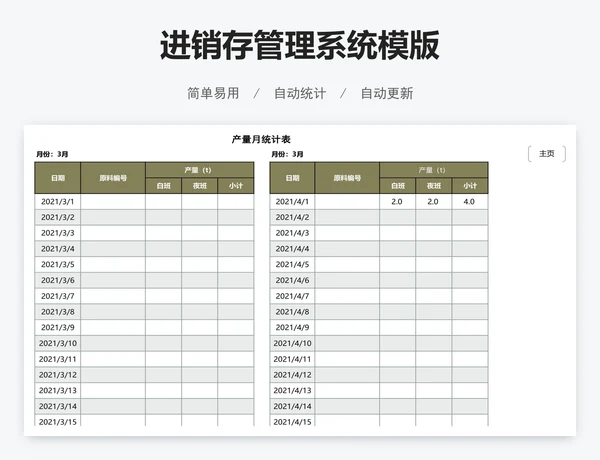Select right table cell 2021/4/6
Viewport: 600px width, 460px height.
pos(292,280)
